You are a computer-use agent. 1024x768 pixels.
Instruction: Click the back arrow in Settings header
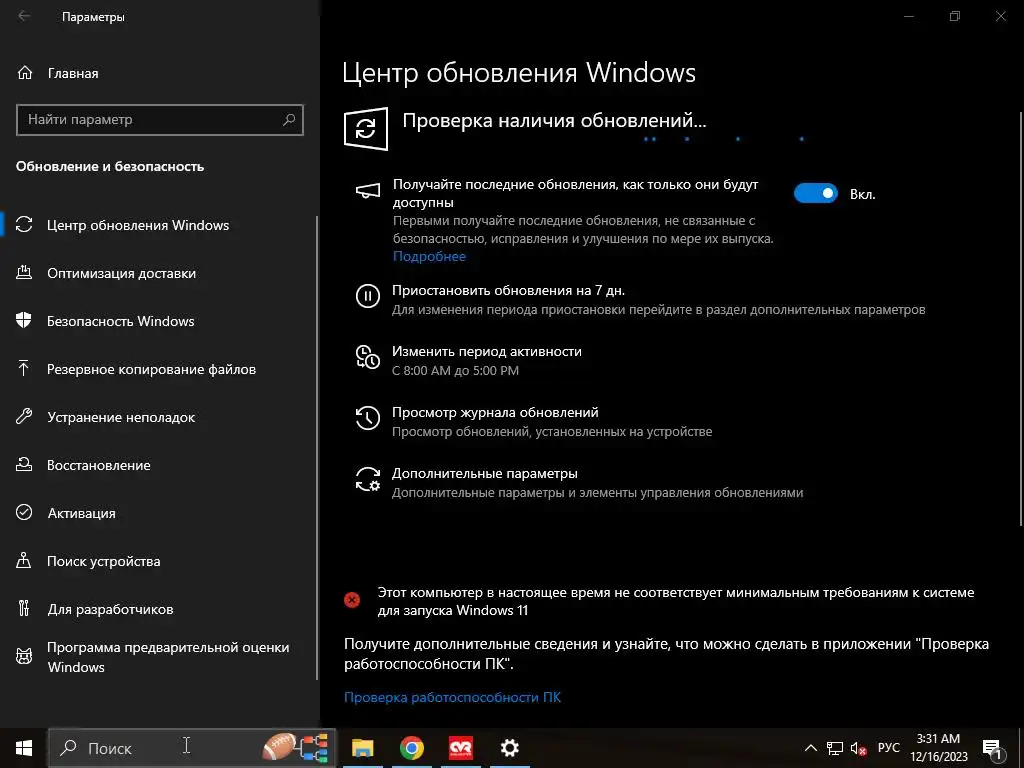click(24, 16)
